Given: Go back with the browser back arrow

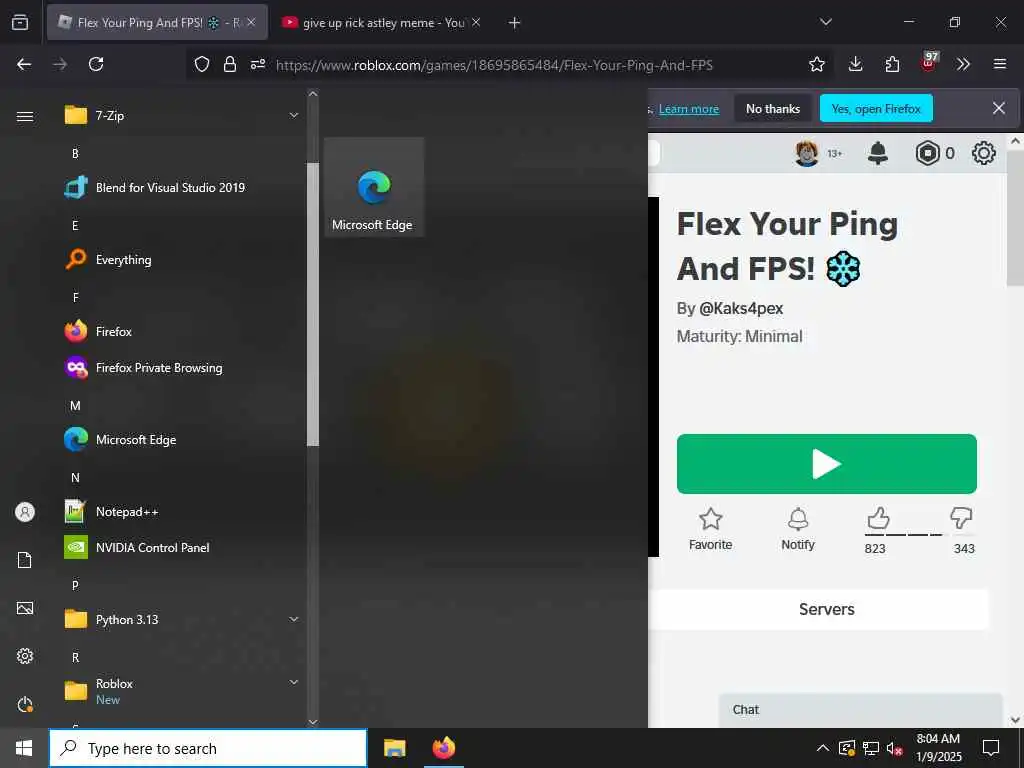Looking at the screenshot, I should point(24,64).
